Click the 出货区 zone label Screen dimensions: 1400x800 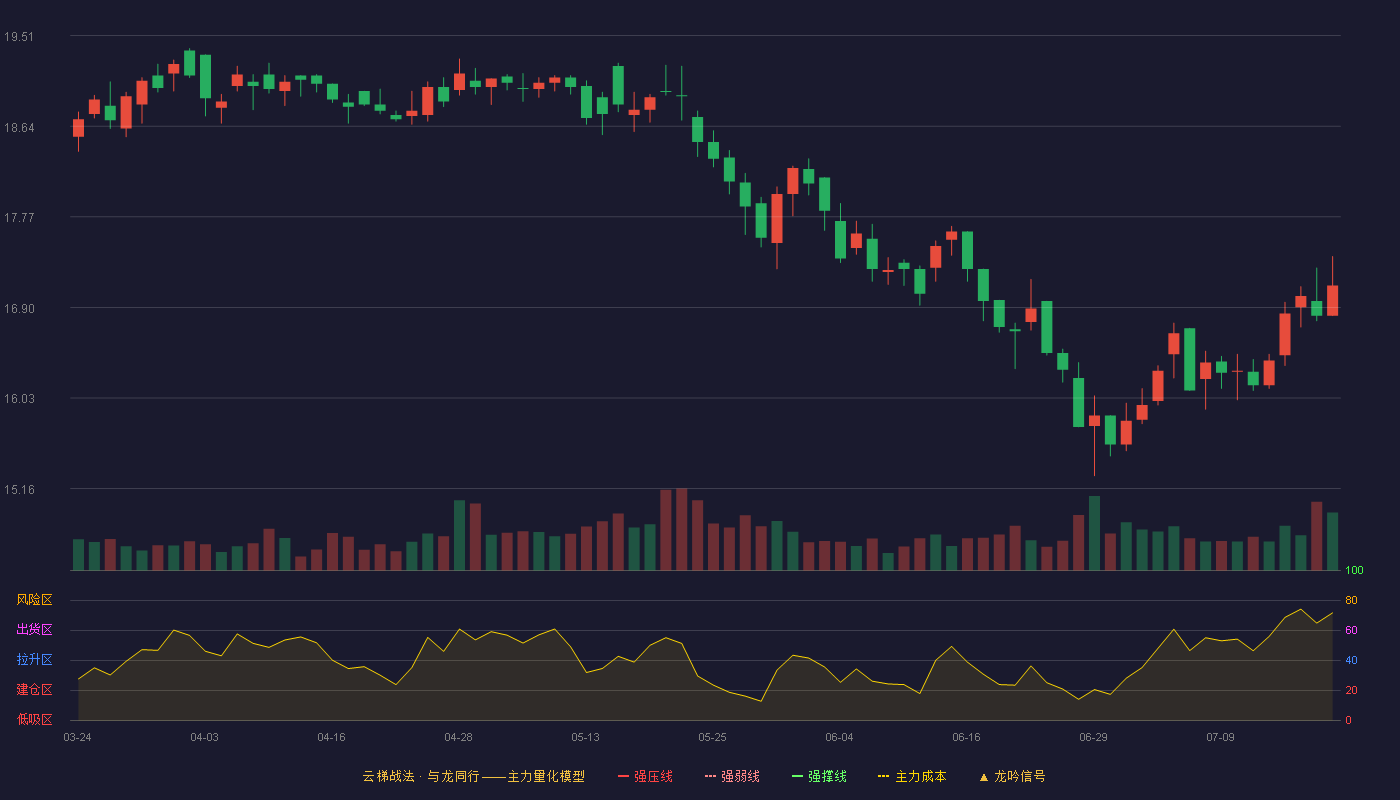point(34,630)
